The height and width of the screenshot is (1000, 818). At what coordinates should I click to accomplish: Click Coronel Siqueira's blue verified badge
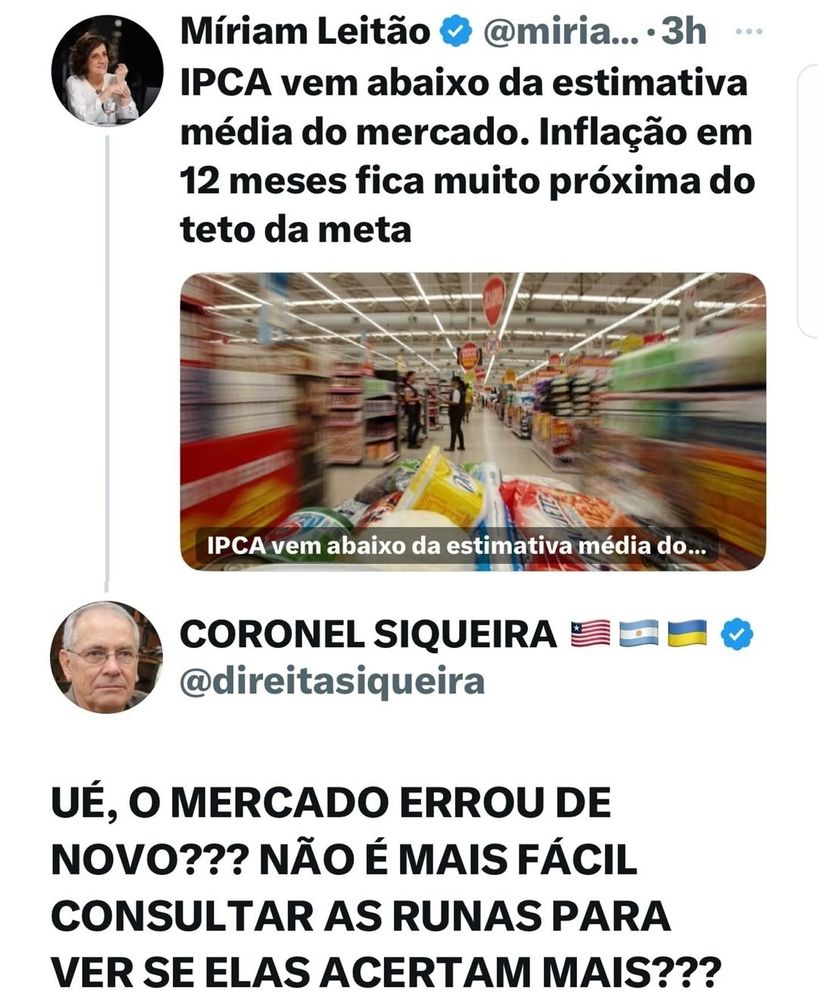737,635
